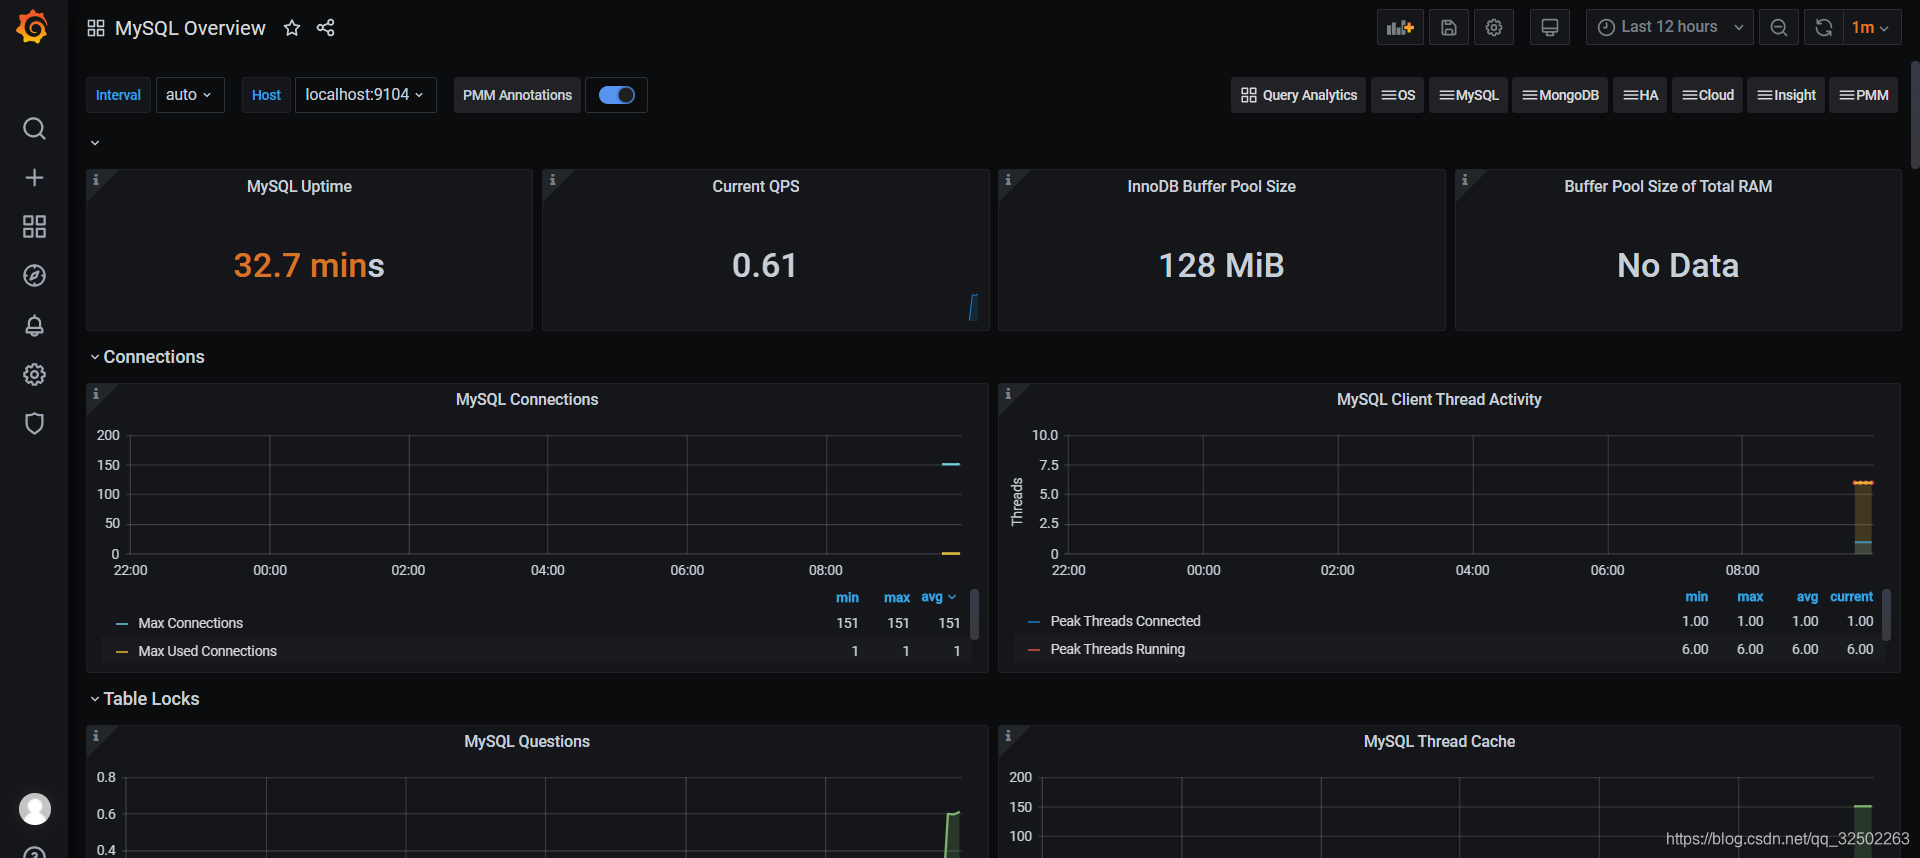Open the sidebar Dashboards icon
1920x858 pixels.
(34, 227)
